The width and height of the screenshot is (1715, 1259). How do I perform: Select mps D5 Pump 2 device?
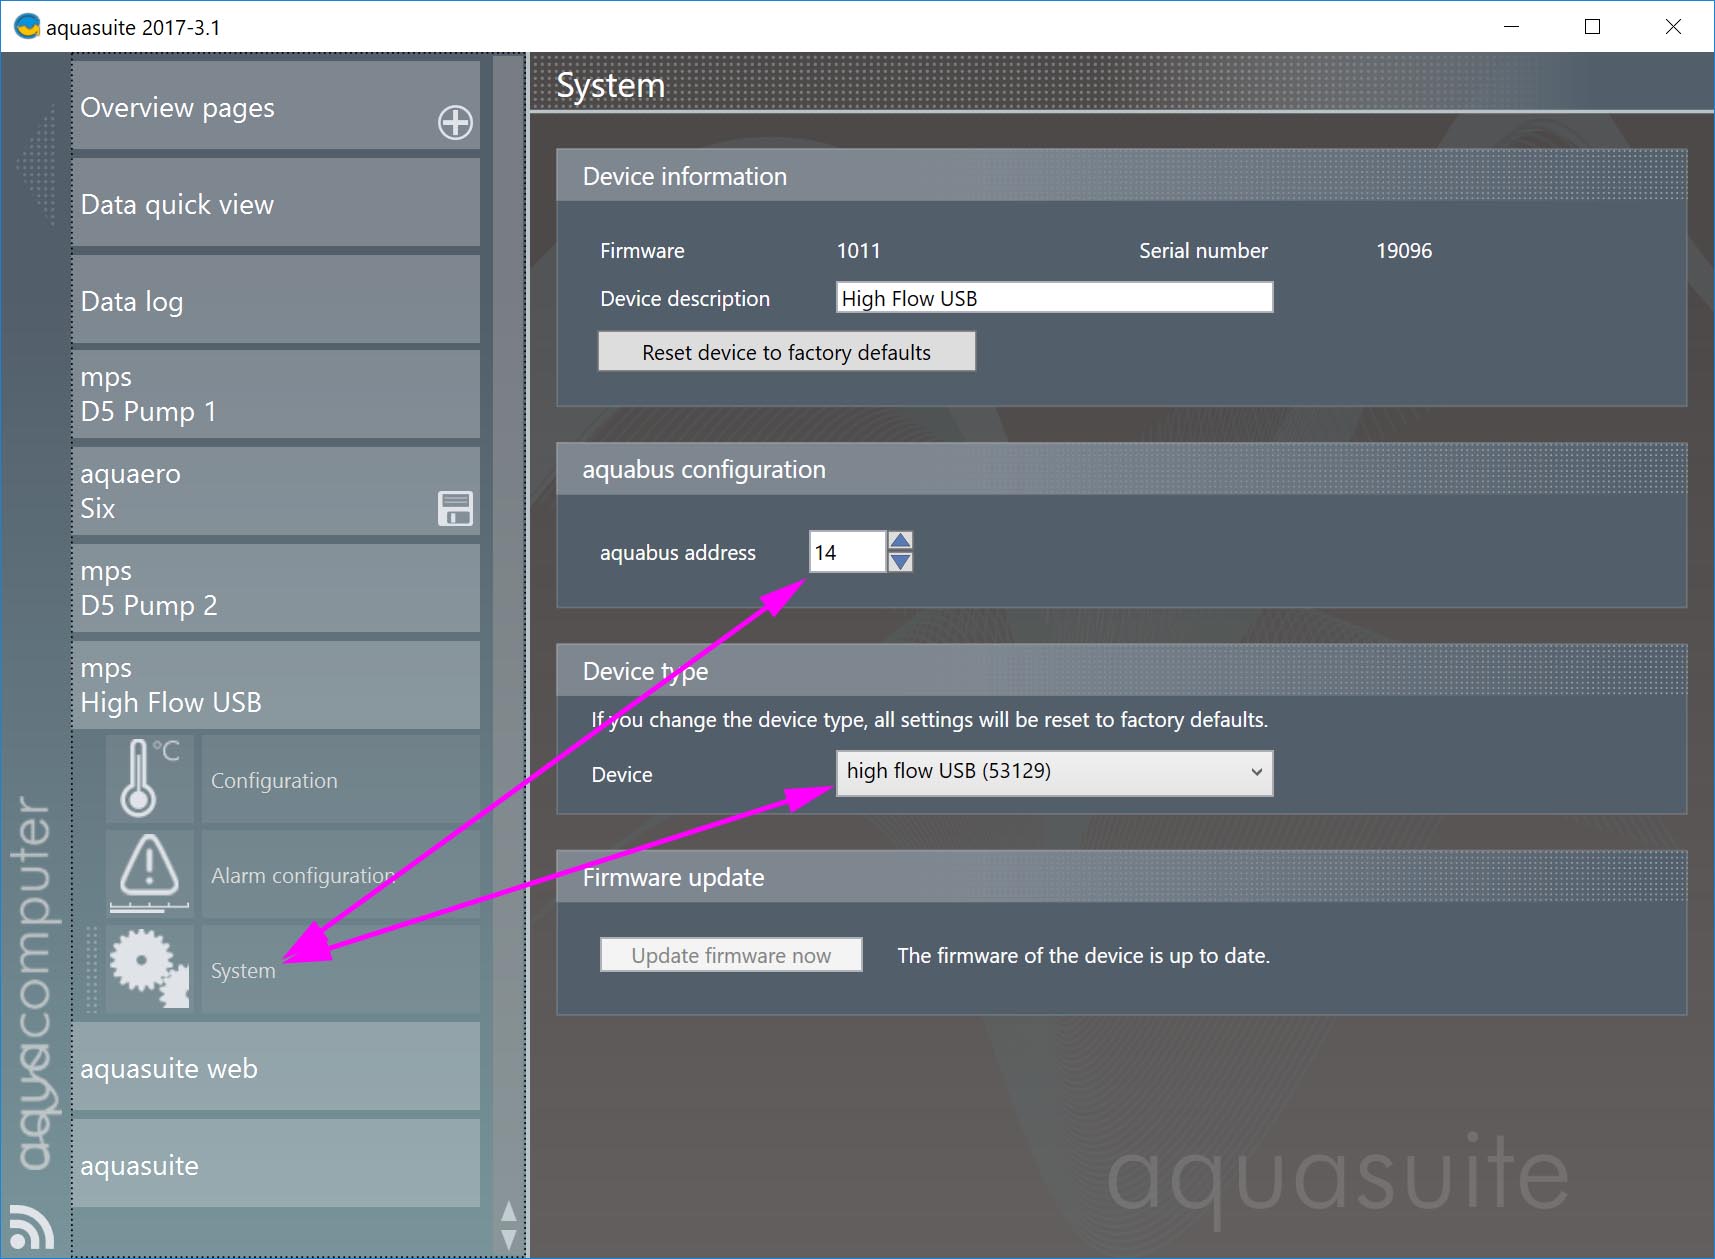(x=276, y=588)
